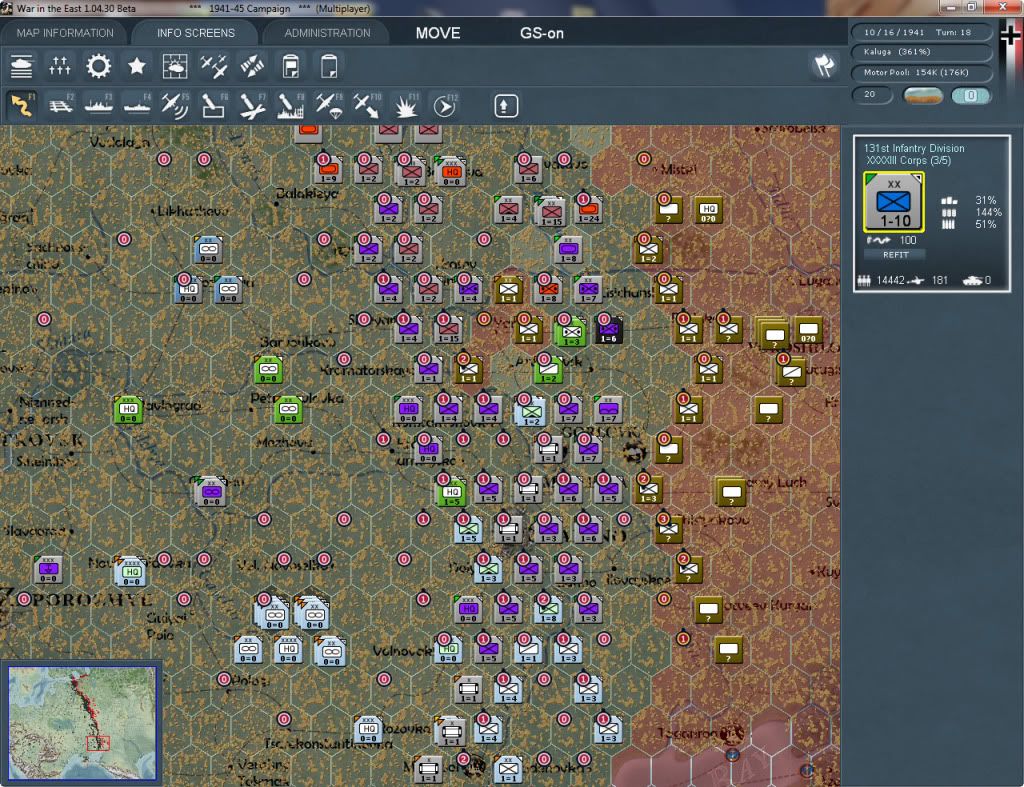Screen dimensions: 1024x787
Task: Switch to the MAP INFORMATION tab
Action: (x=65, y=33)
